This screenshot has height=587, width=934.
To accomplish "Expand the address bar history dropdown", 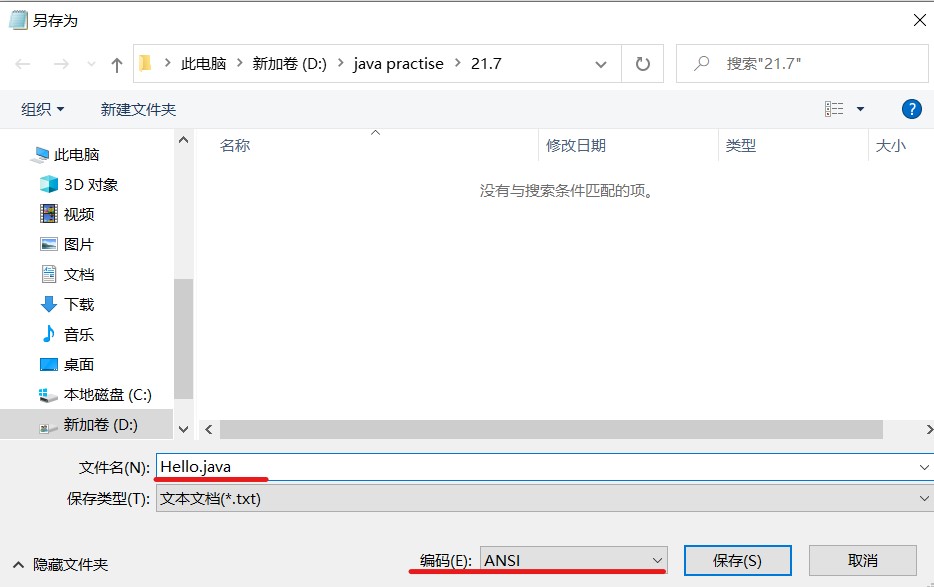I will click(600, 64).
